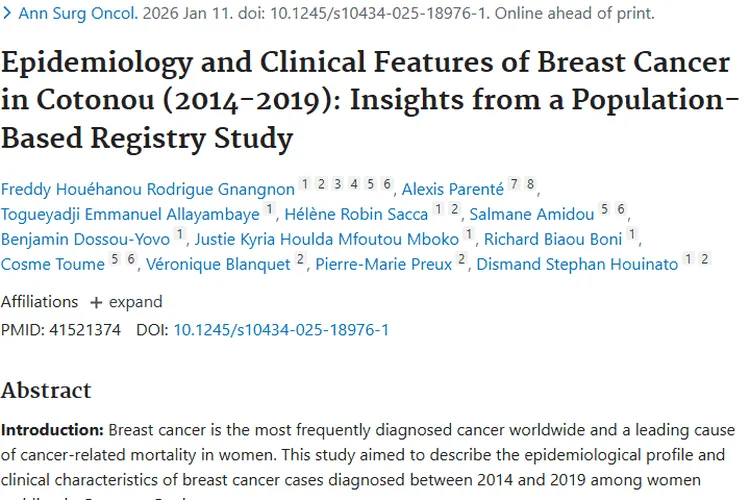Select author Justie Kyria Houlda Mfoutou Mboko
This screenshot has height=500, width=750.
(326, 239)
